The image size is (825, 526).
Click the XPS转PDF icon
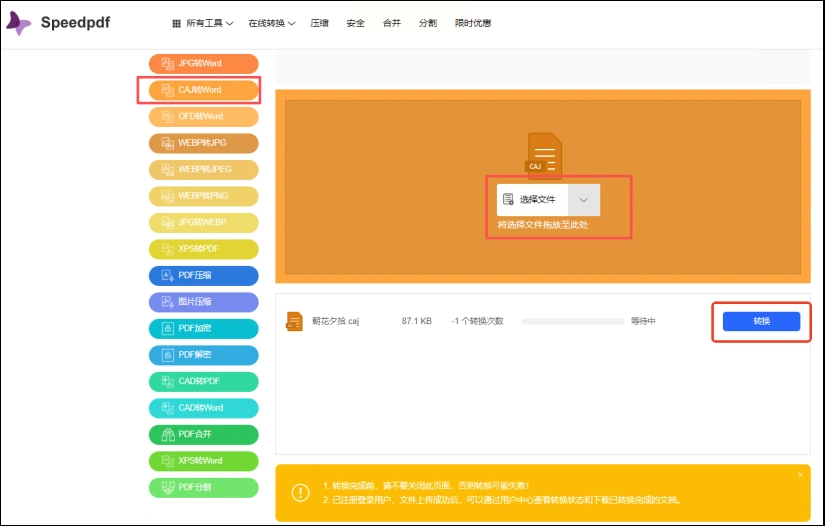[167, 249]
